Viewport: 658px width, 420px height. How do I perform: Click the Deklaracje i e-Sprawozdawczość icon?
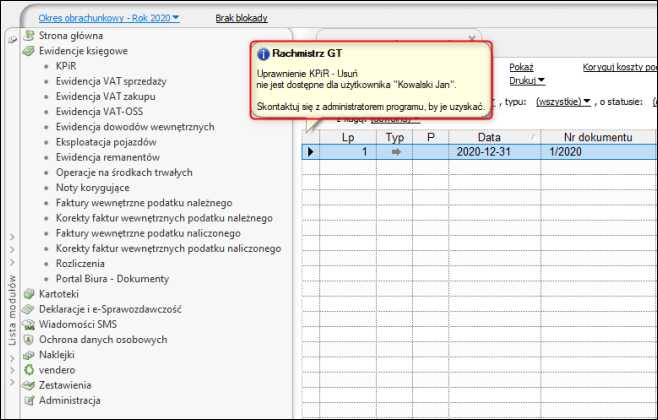click(29, 309)
